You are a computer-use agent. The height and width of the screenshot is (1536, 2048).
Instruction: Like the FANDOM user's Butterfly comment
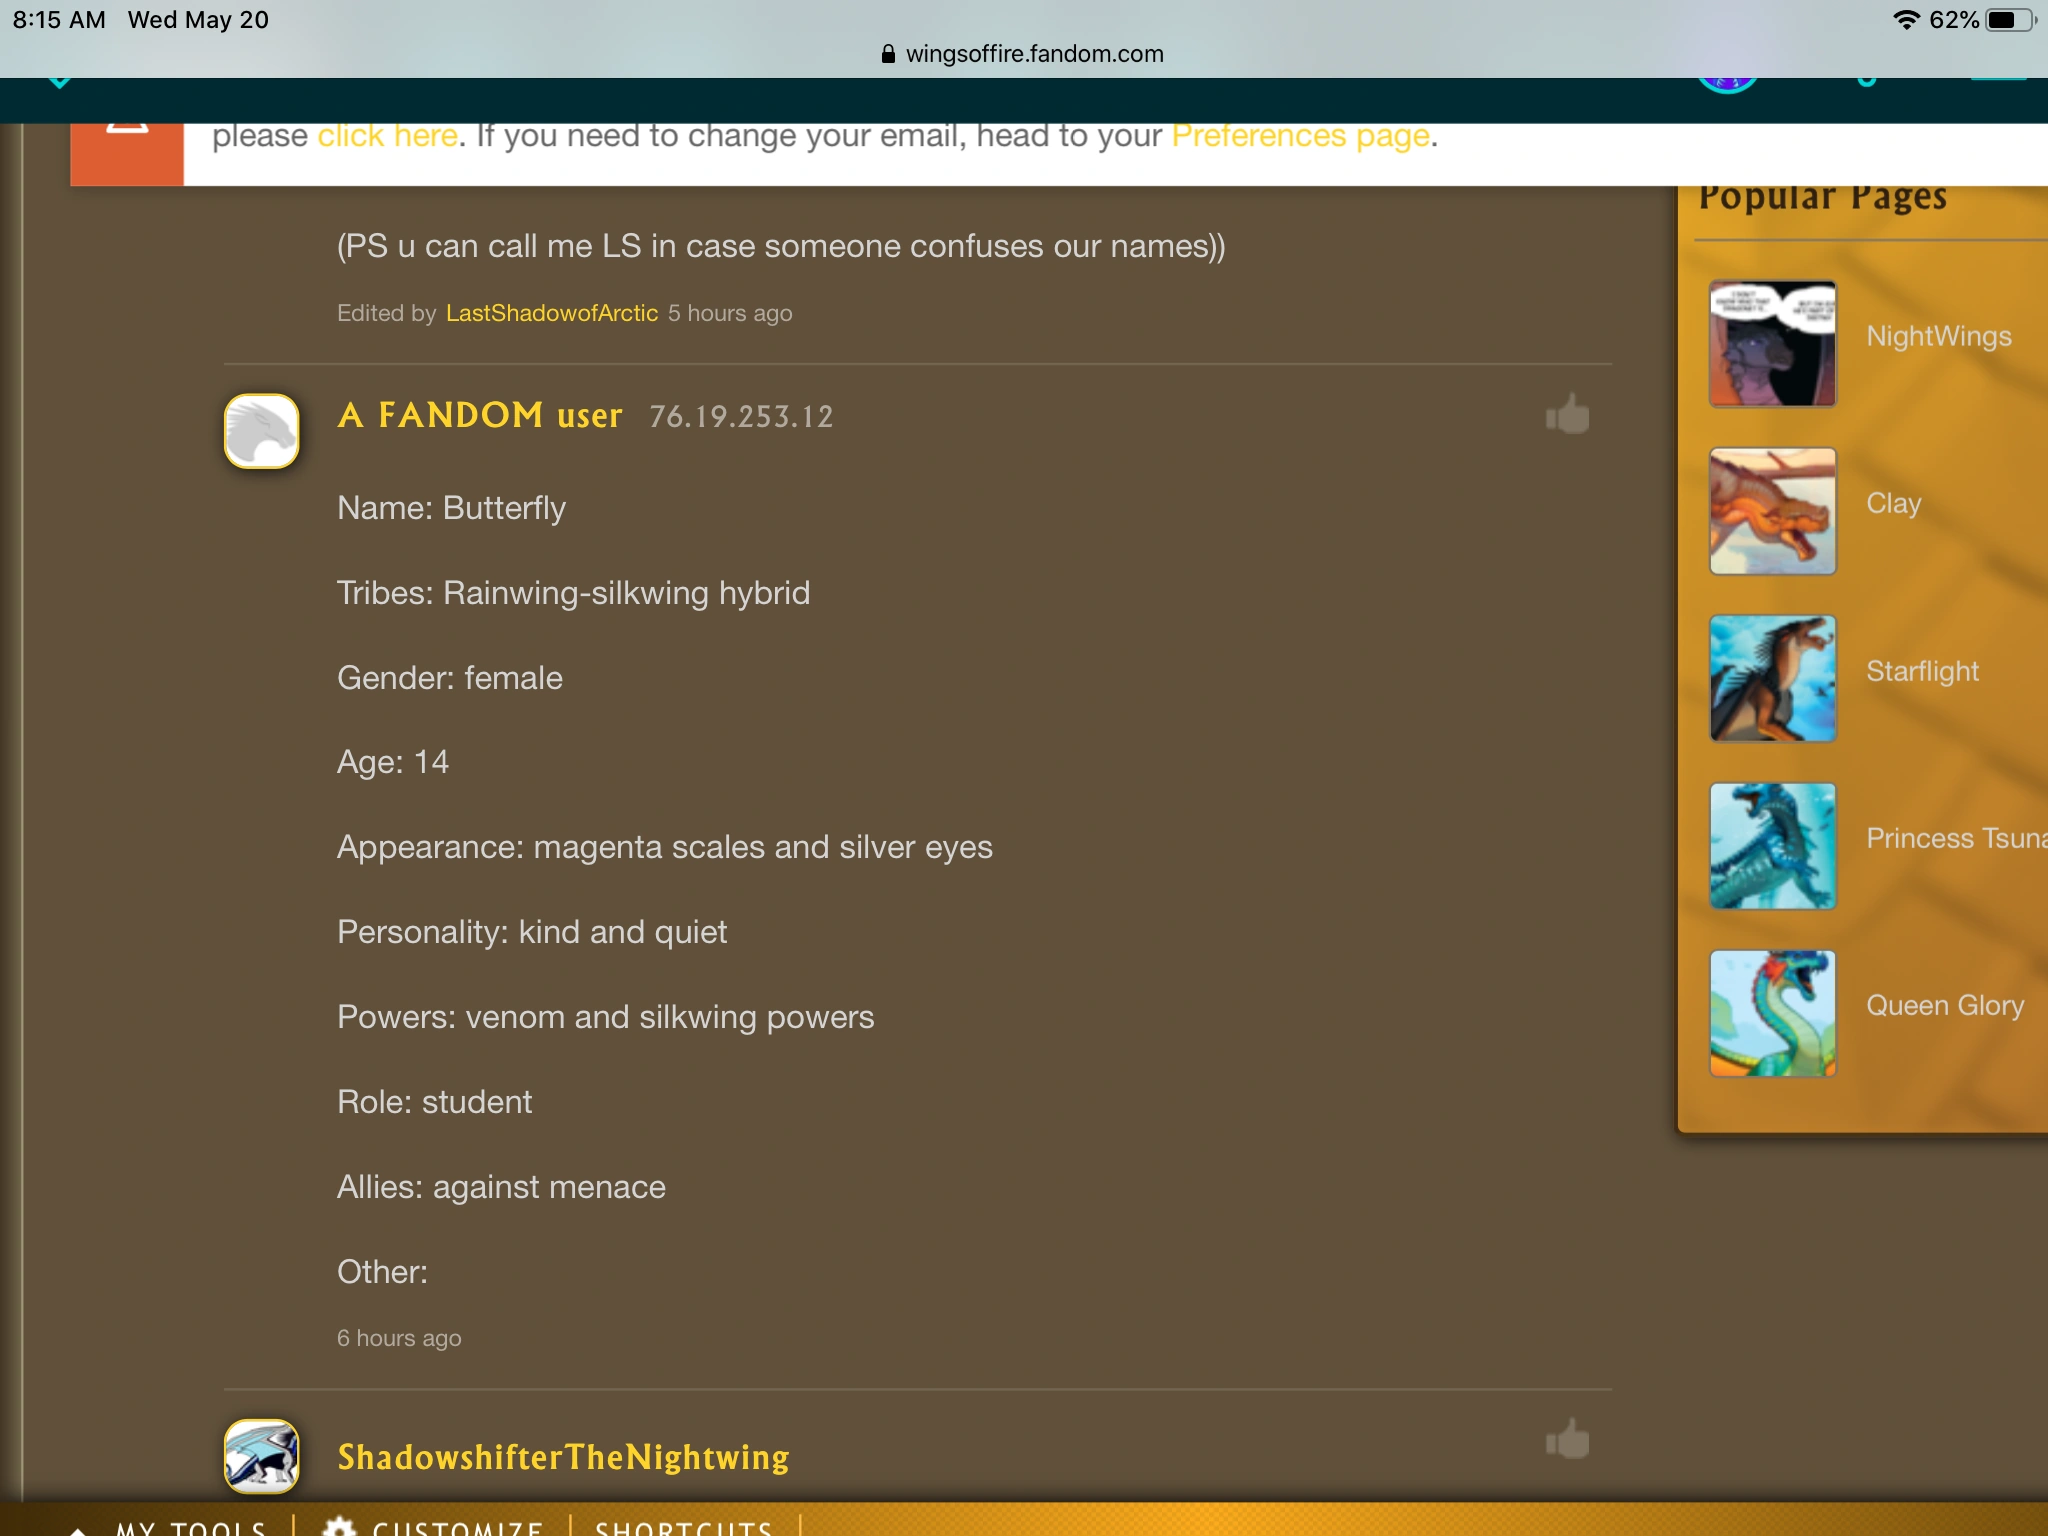coord(1567,414)
